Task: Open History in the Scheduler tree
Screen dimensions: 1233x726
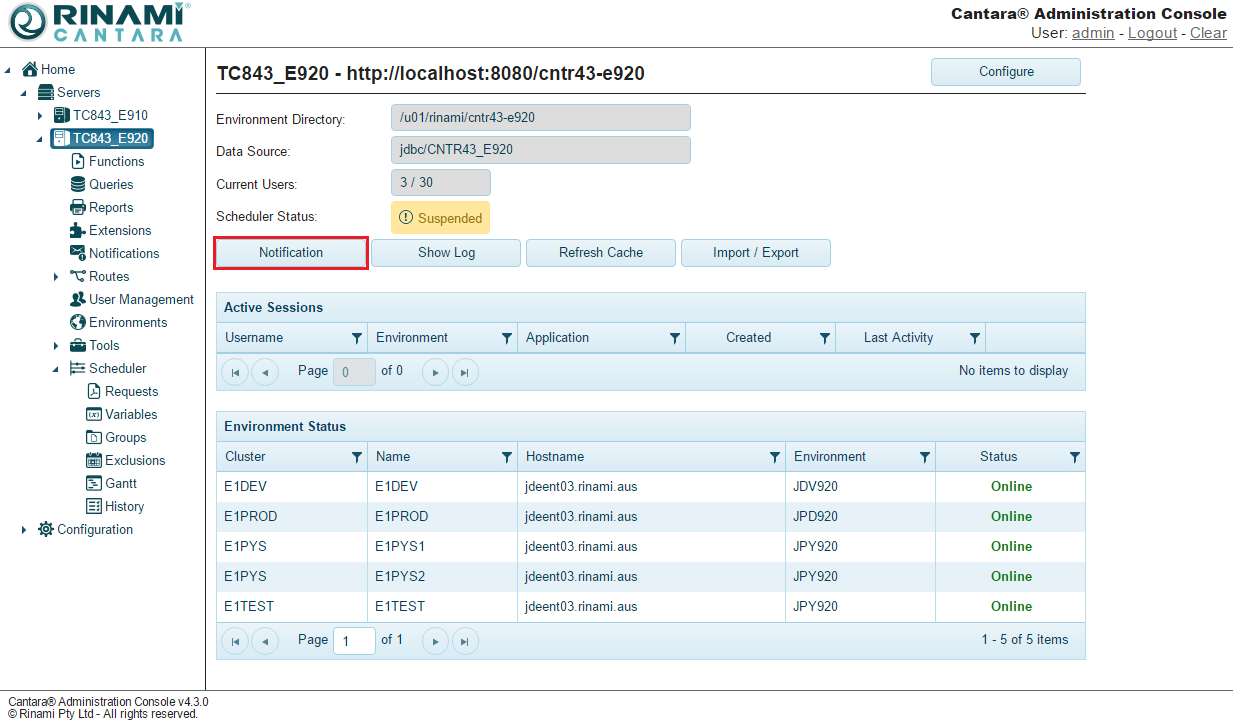Action: pyautogui.click(x=124, y=506)
